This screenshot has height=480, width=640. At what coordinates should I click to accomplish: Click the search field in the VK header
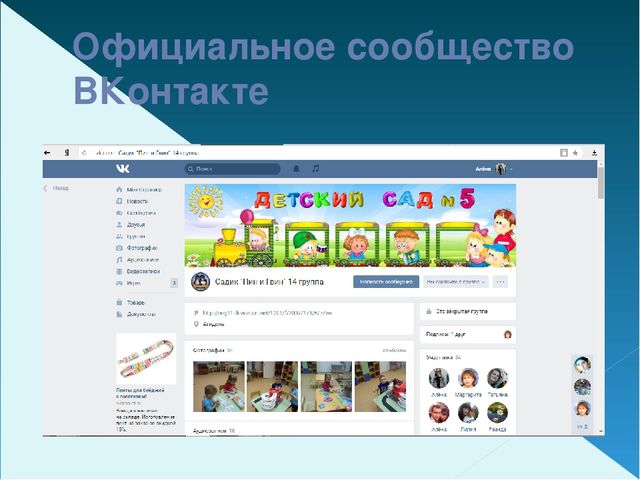click(233, 169)
